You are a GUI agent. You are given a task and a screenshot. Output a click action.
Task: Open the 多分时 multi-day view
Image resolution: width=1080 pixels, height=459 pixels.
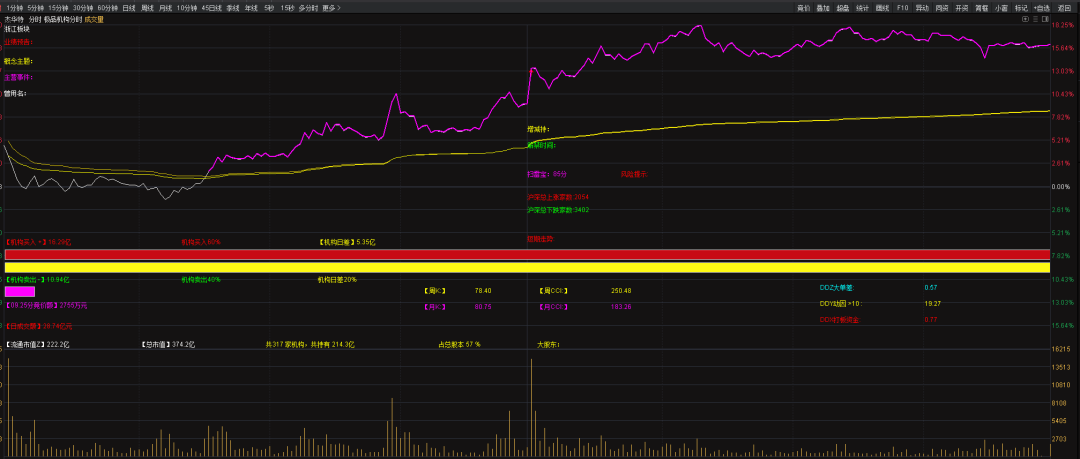tap(307, 7)
